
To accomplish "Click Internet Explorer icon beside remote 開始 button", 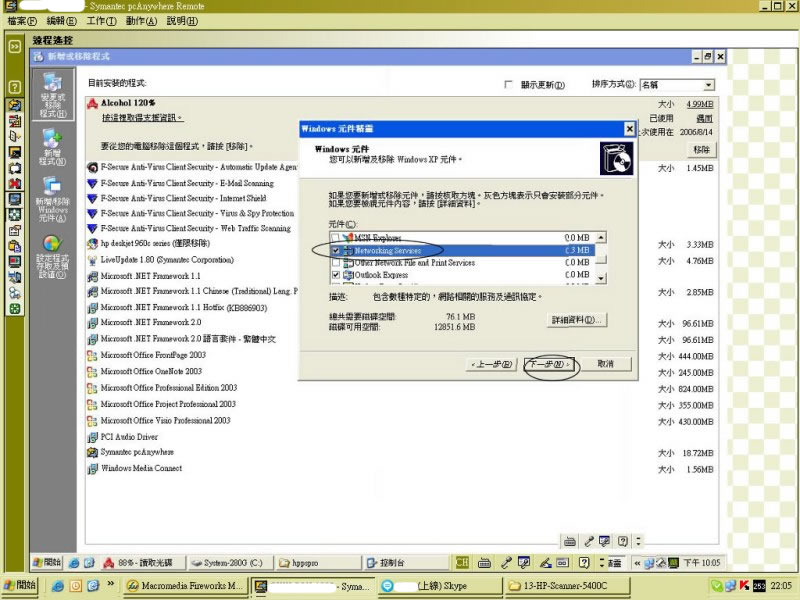I will pos(74,563).
